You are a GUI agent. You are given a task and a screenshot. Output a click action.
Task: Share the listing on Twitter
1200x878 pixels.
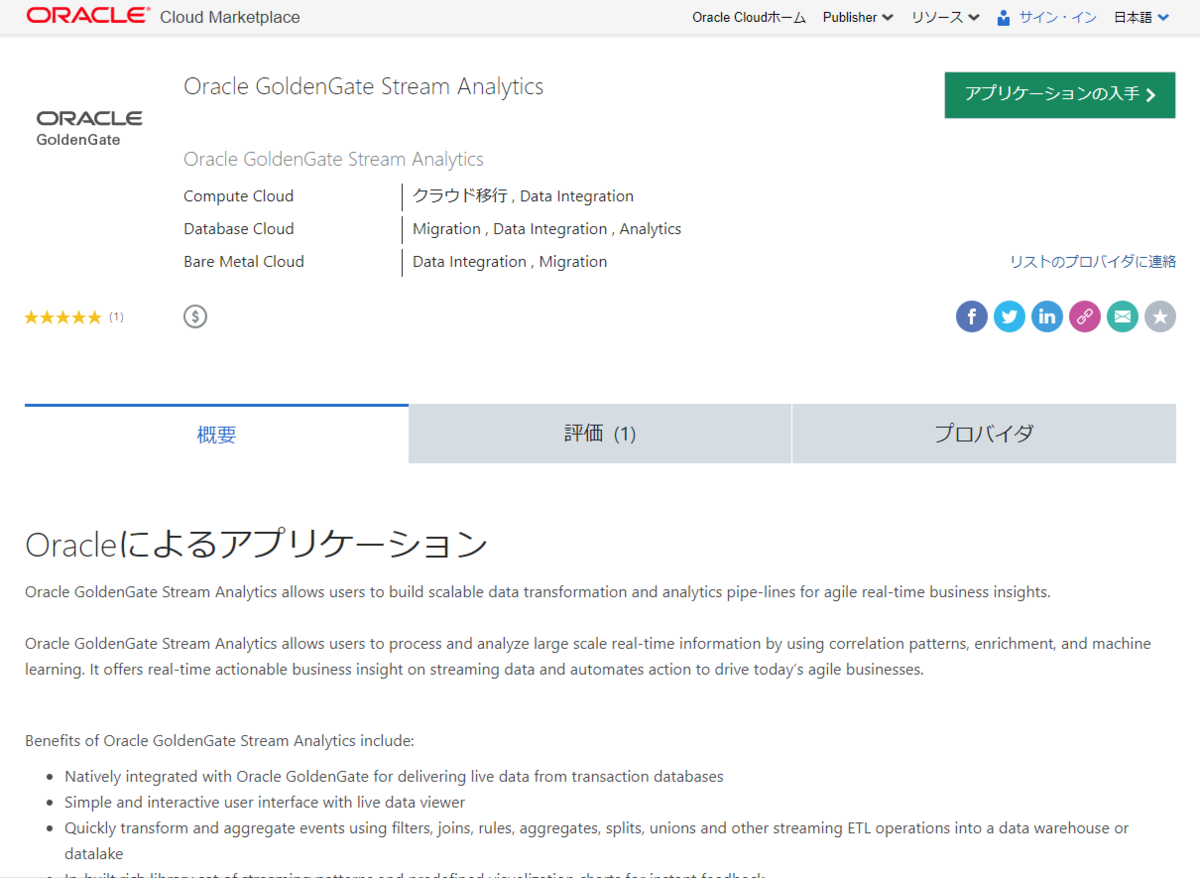[1009, 316]
